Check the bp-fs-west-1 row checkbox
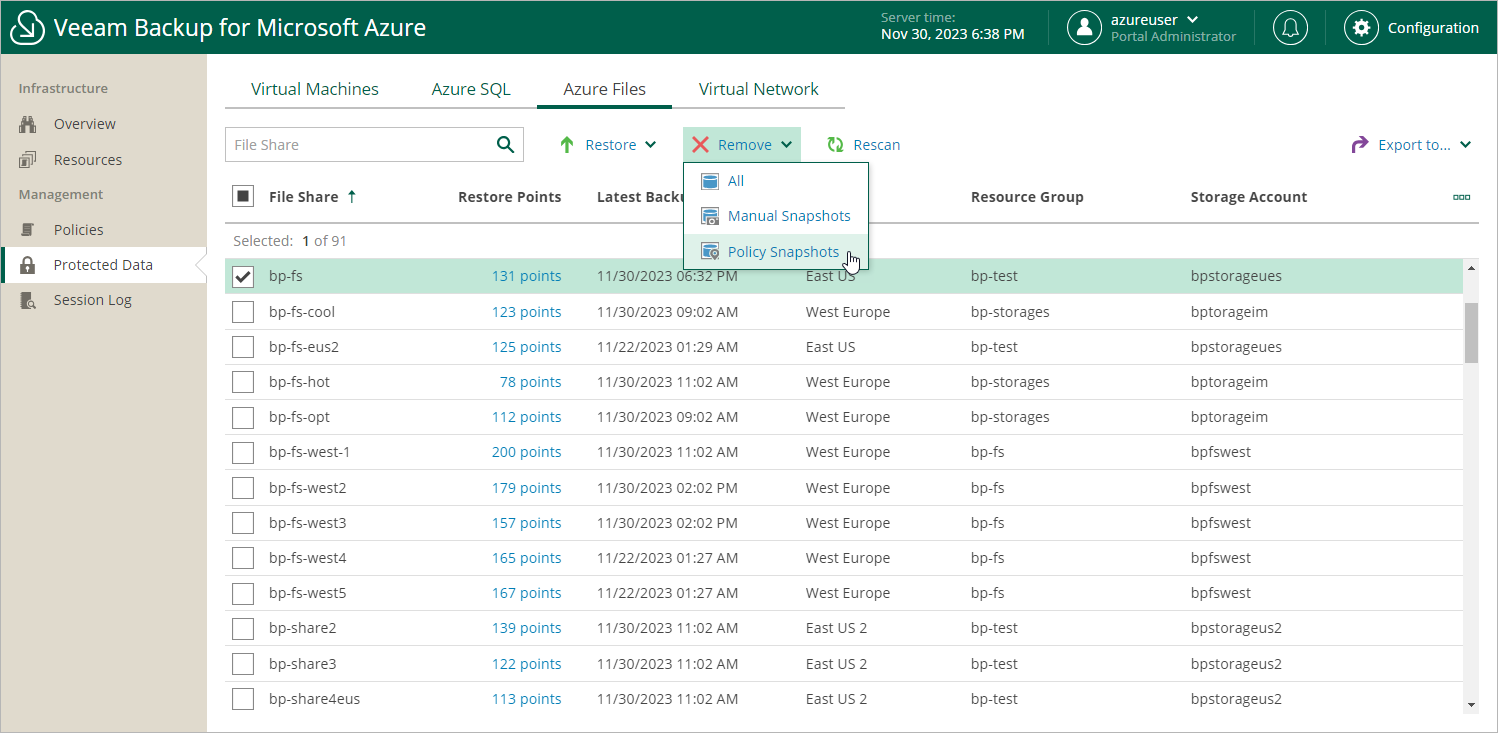The image size is (1498, 733). [x=243, y=452]
